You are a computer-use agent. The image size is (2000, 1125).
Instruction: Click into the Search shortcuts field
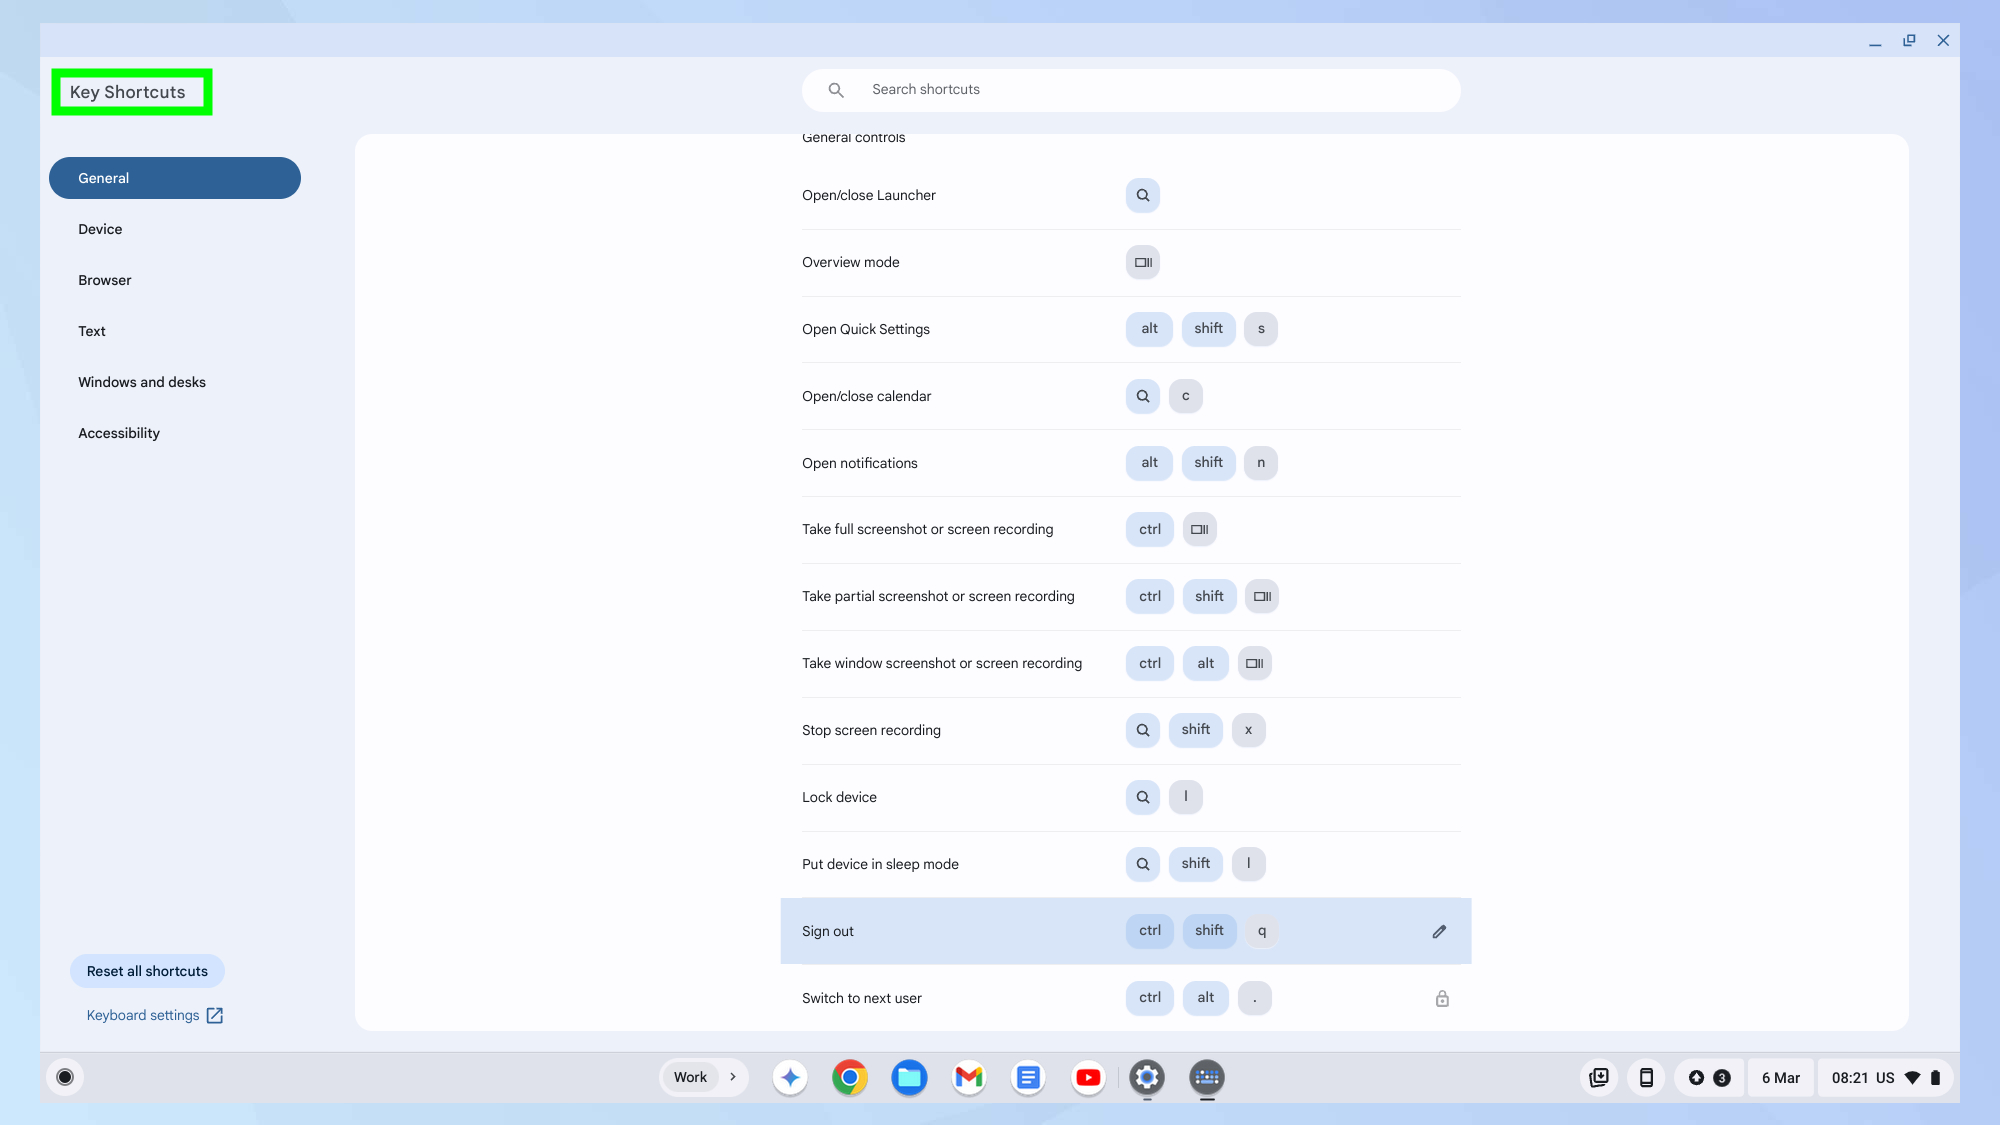pos(1150,90)
